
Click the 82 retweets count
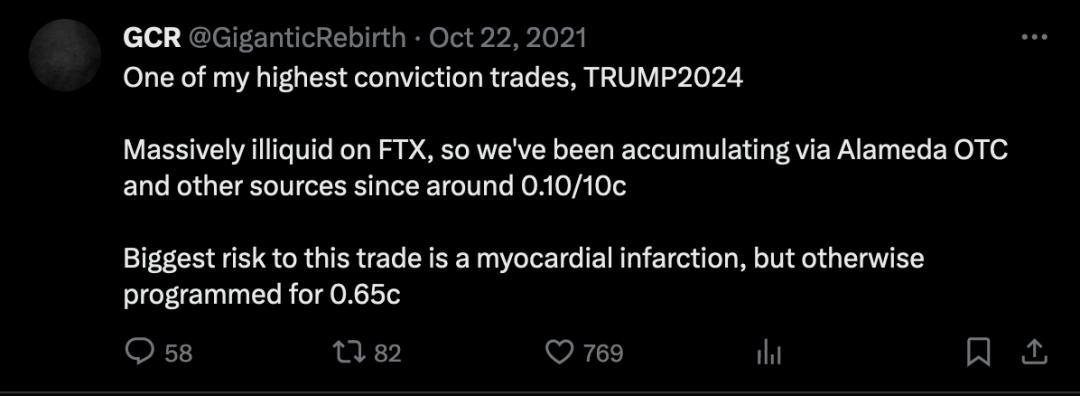(x=387, y=353)
